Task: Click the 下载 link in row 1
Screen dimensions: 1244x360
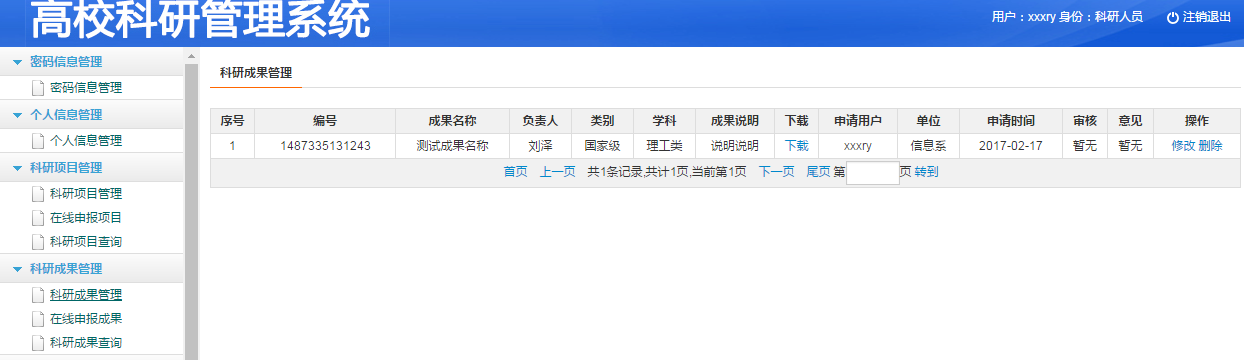Action: point(796,146)
